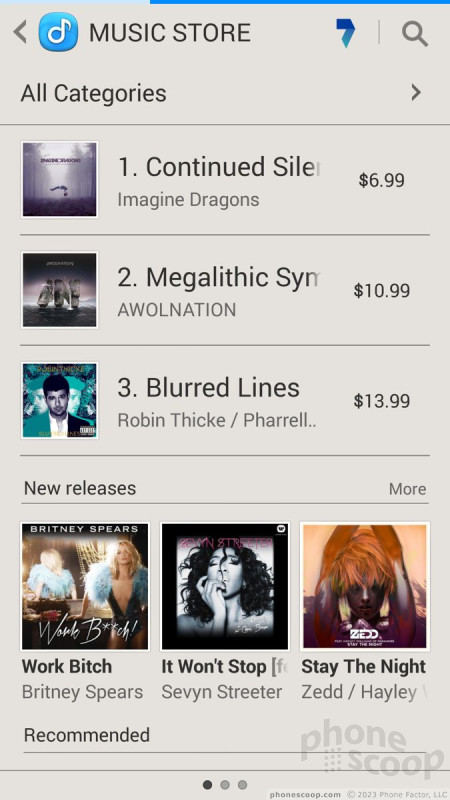This screenshot has height=800, width=450.
Task: Open Britney Spears Work Bitch cover
Action: coord(85,586)
